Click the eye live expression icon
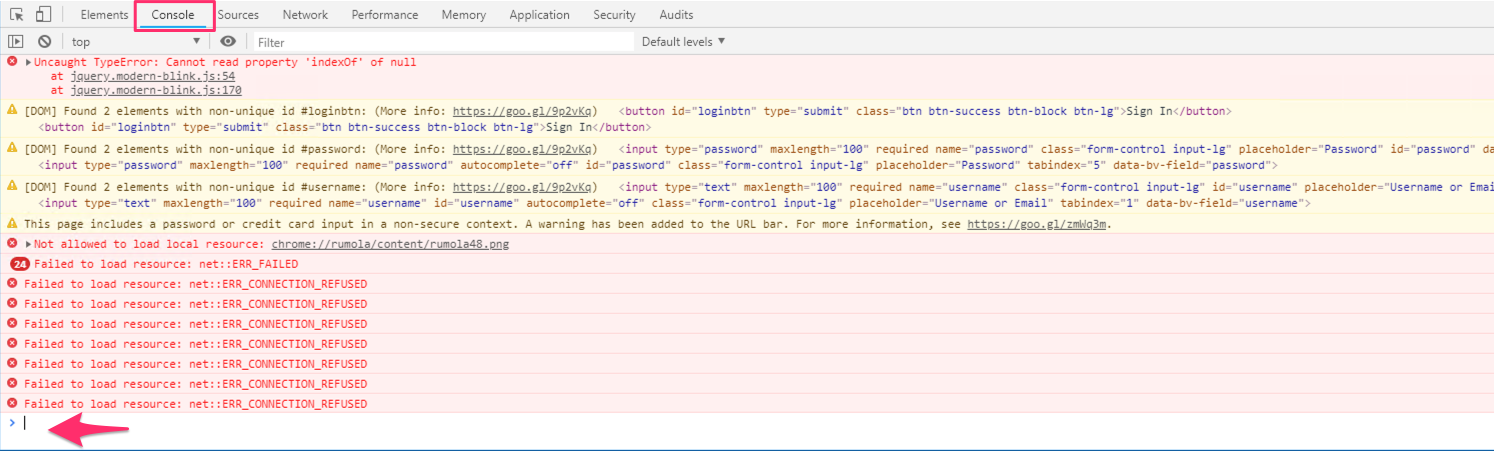 pyautogui.click(x=228, y=42)
